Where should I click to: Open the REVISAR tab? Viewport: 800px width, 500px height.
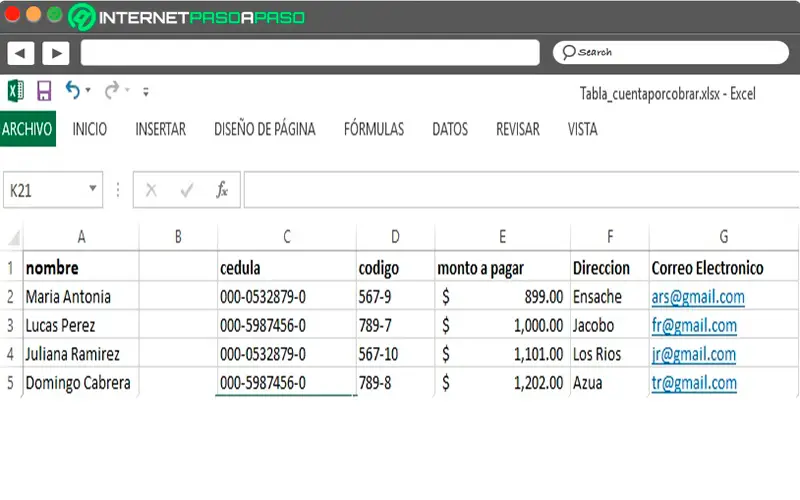tap(518, 129)
